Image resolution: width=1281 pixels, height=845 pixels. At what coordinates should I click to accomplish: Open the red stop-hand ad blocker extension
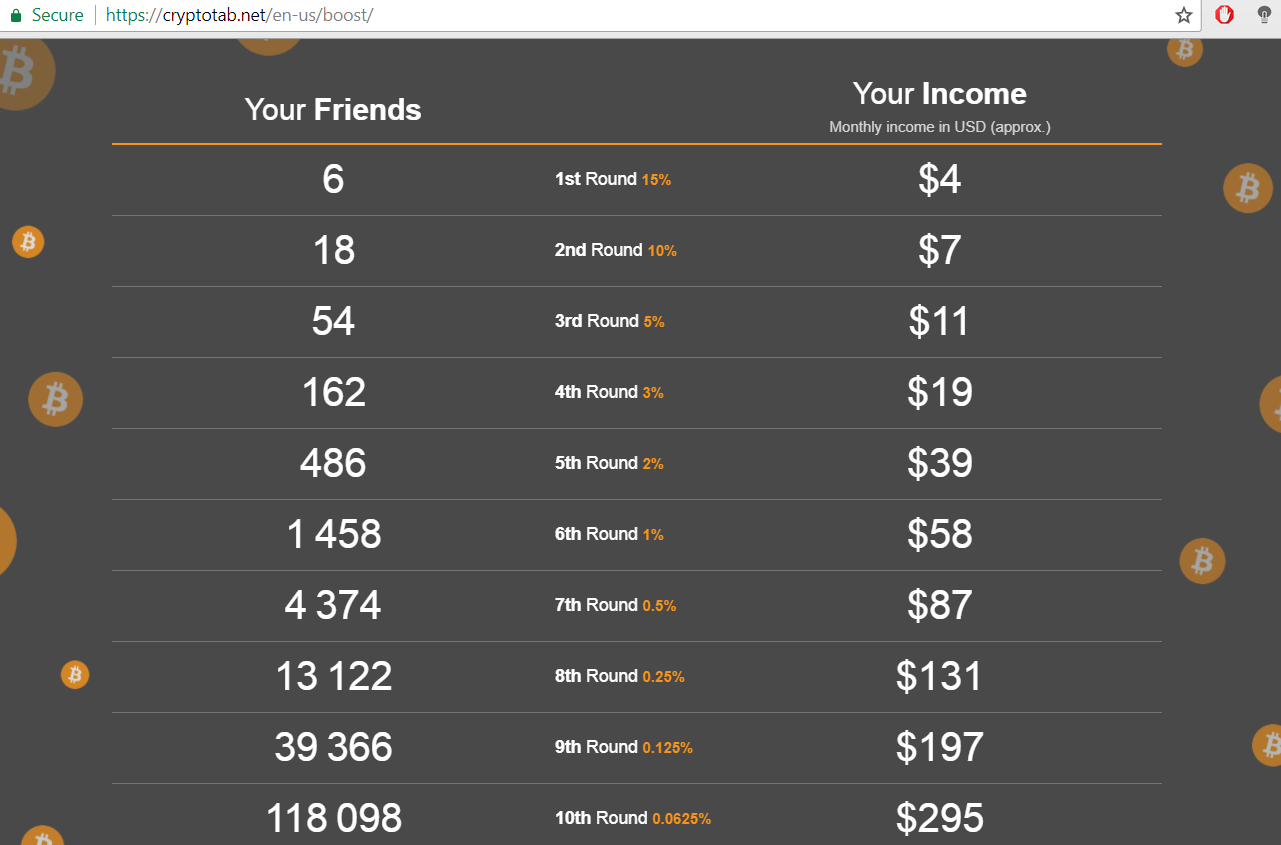[x=1224, y=15]
